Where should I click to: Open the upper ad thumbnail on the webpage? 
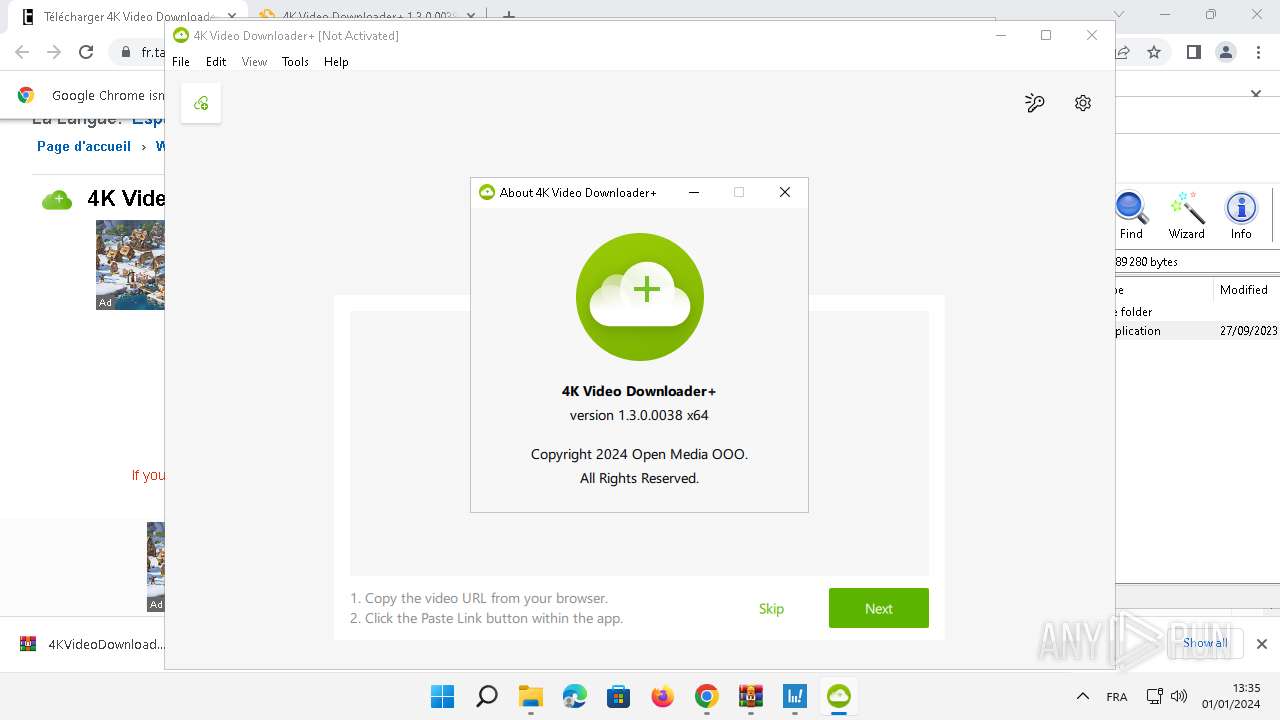pos(130,265)
